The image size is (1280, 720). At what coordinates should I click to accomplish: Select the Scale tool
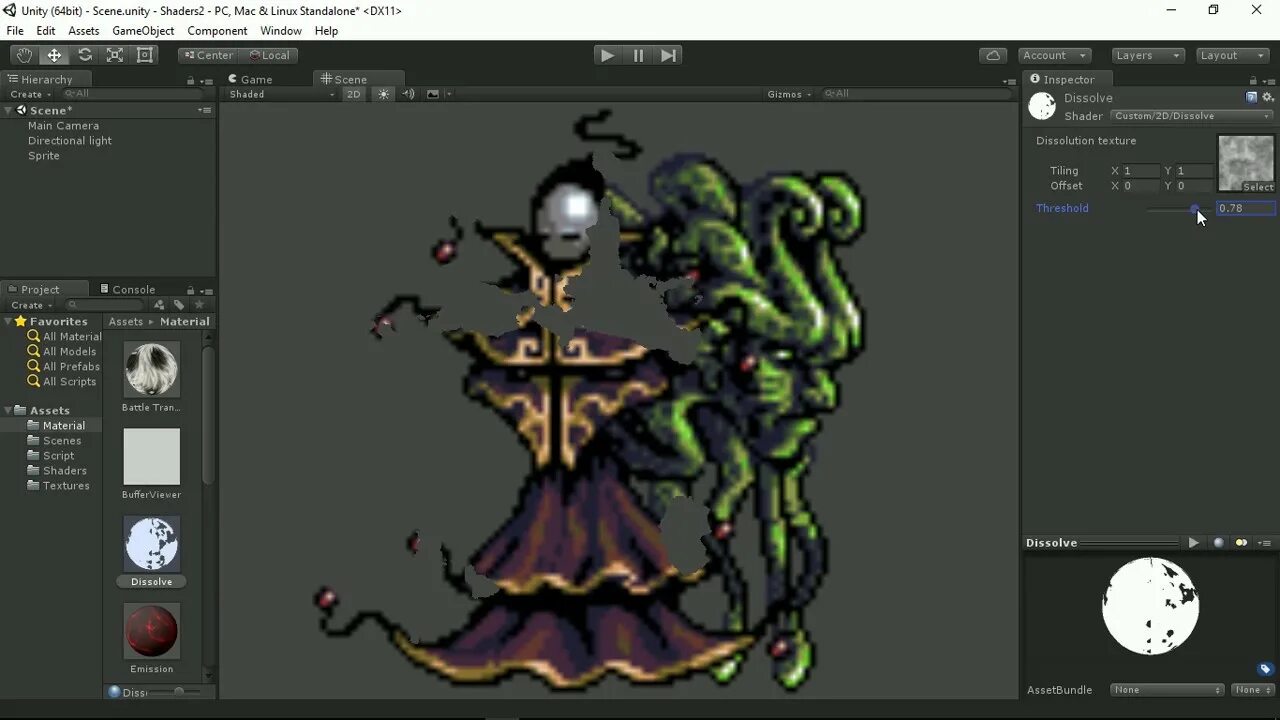point(115,55)
